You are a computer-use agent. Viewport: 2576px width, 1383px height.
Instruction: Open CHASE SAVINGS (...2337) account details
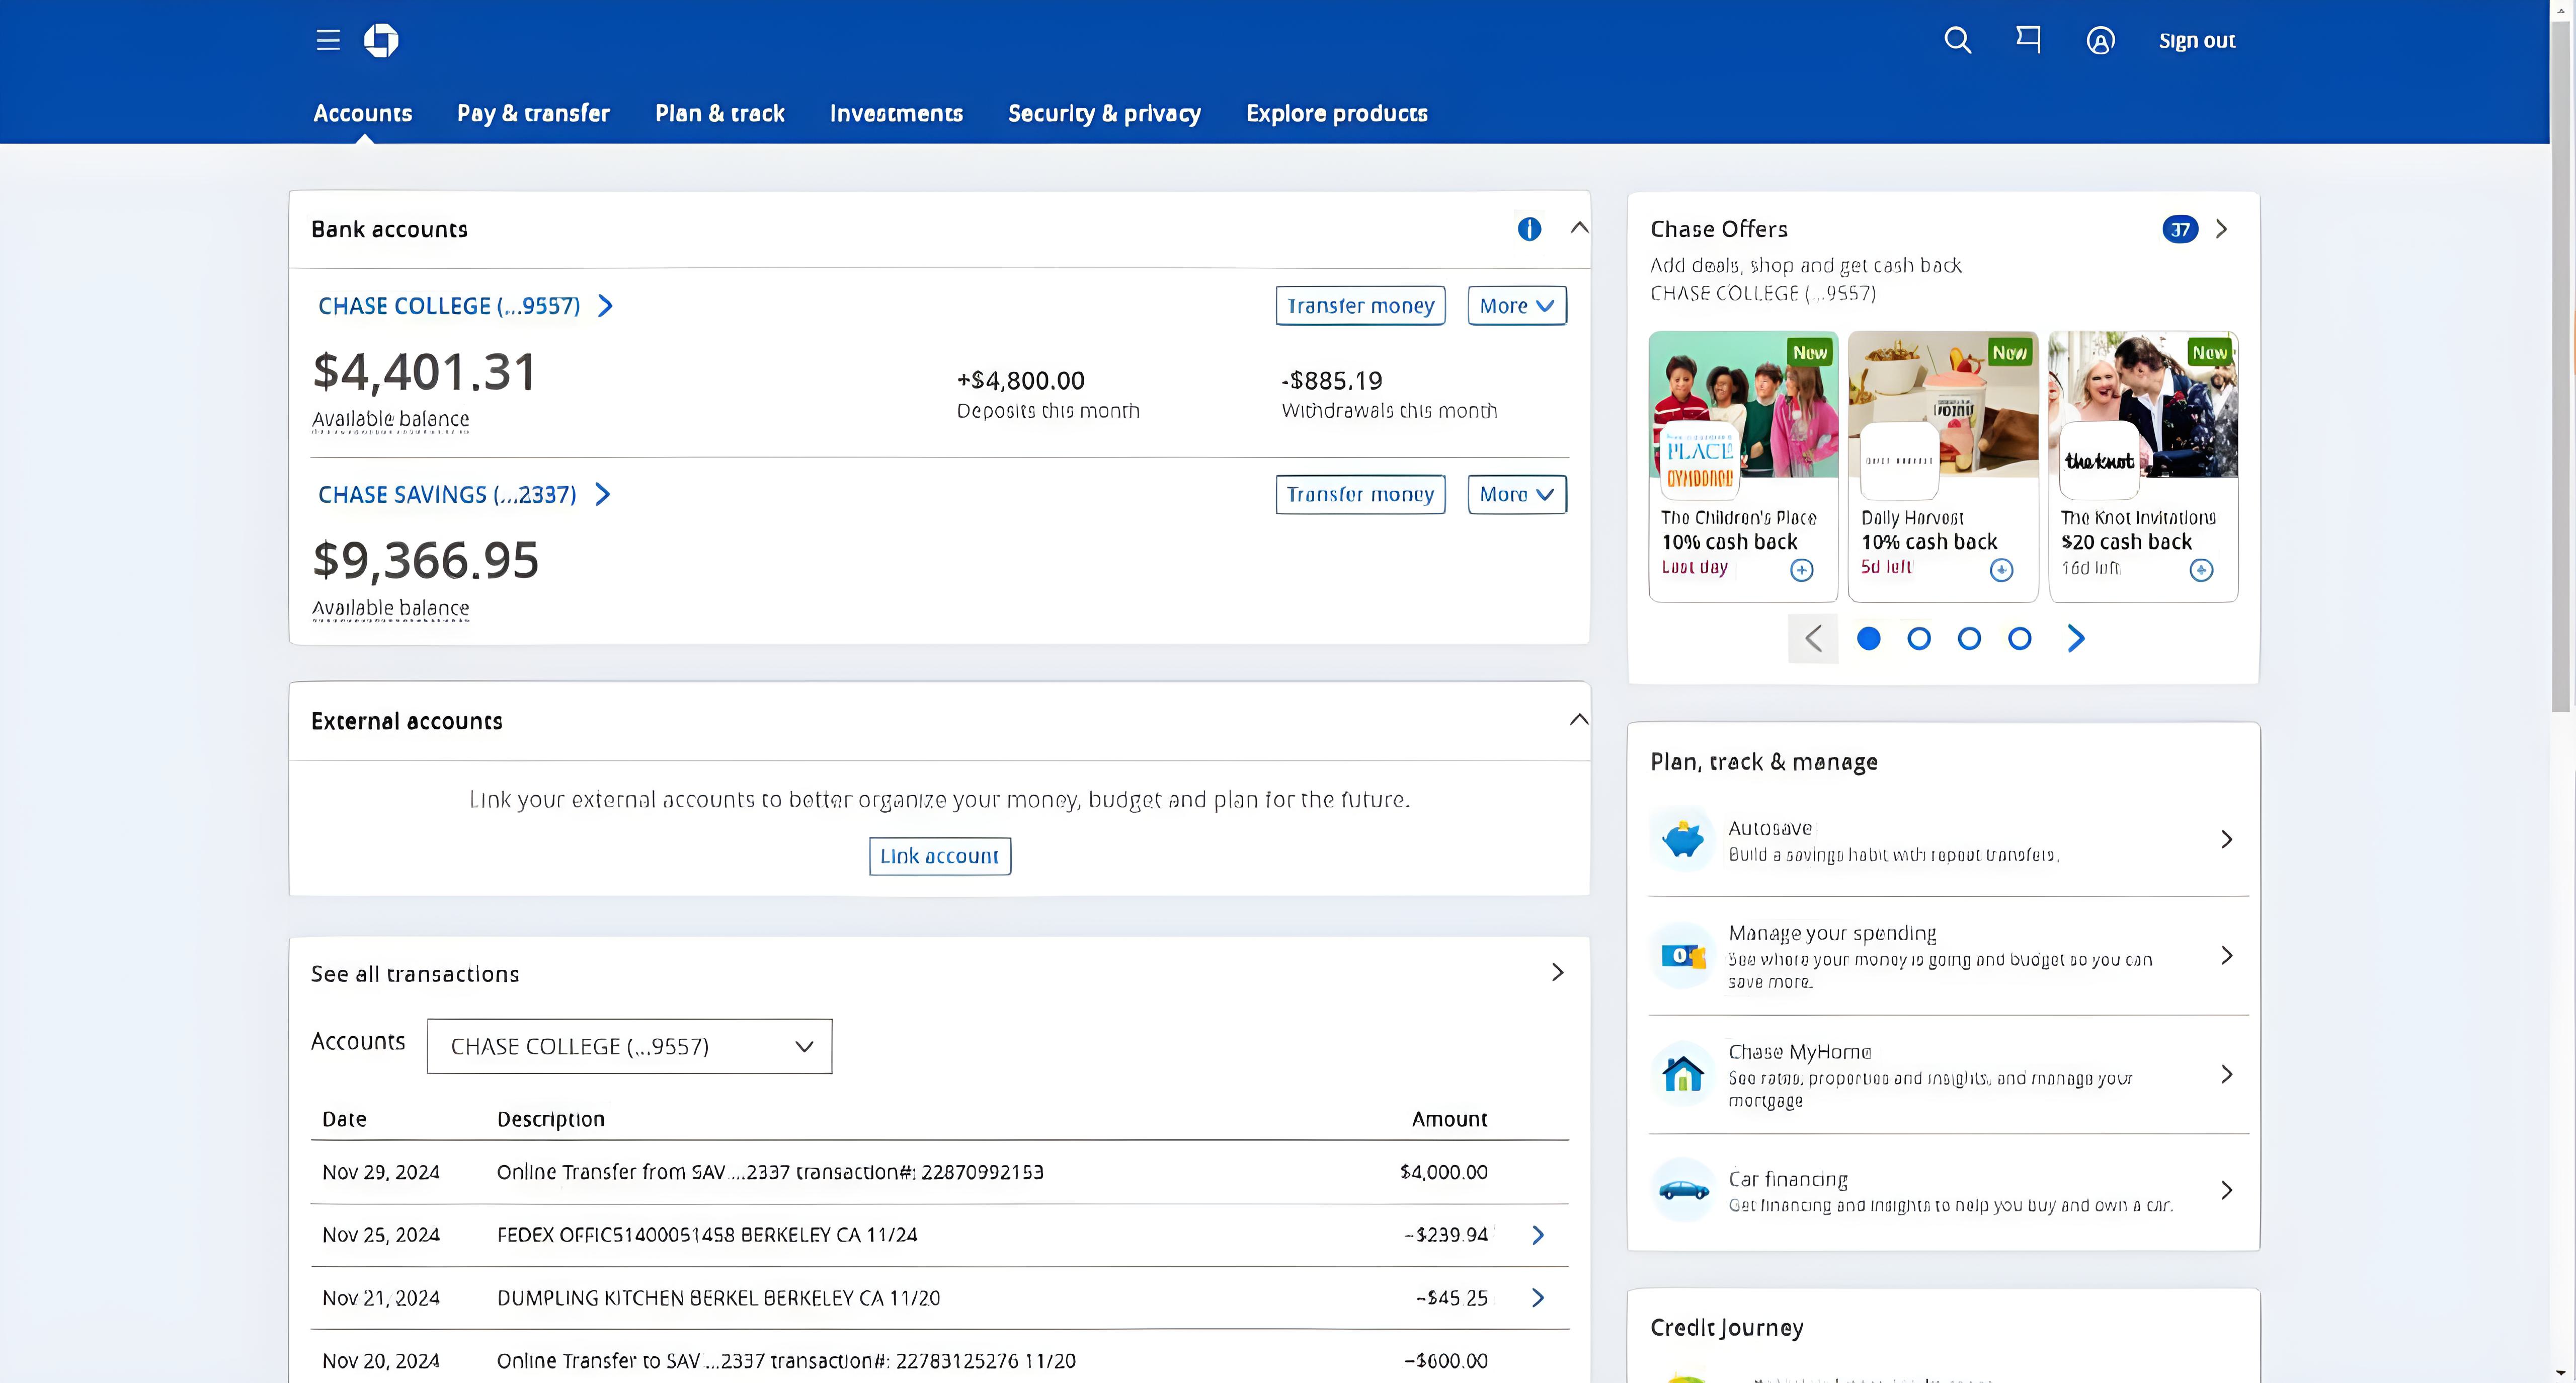point(463,495)
